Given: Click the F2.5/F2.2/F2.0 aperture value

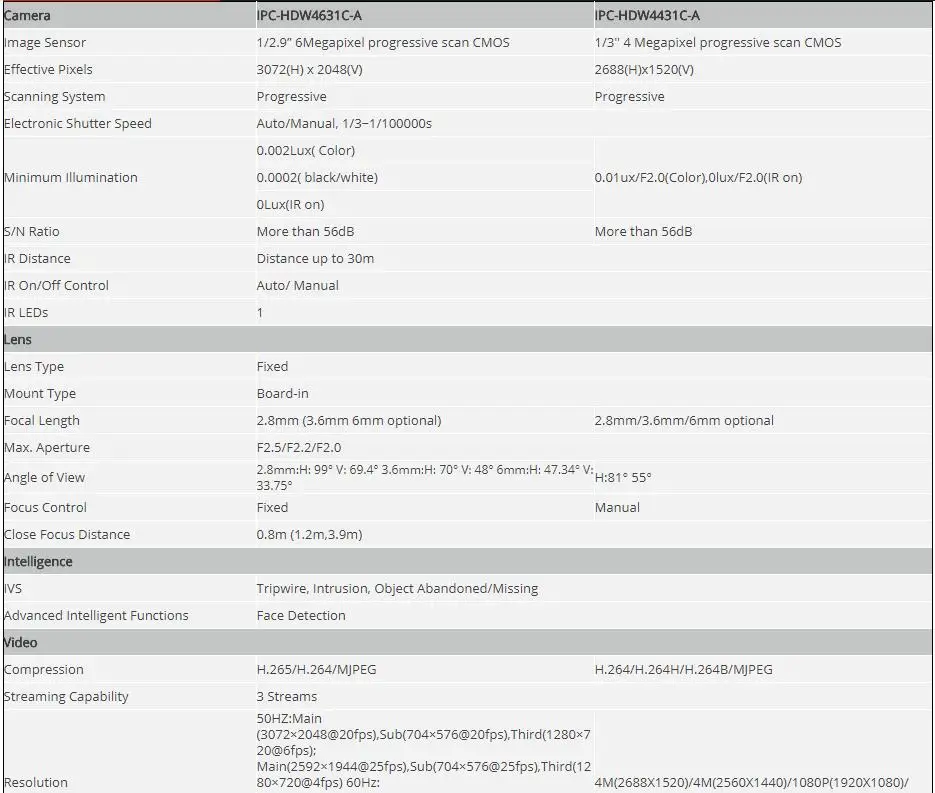Looking at the screenshot, I should click(299, 448).
